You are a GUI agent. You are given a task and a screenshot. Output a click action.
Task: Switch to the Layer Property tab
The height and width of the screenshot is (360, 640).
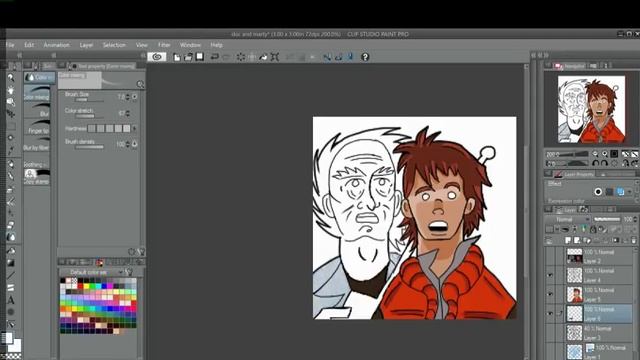[574, 174]
